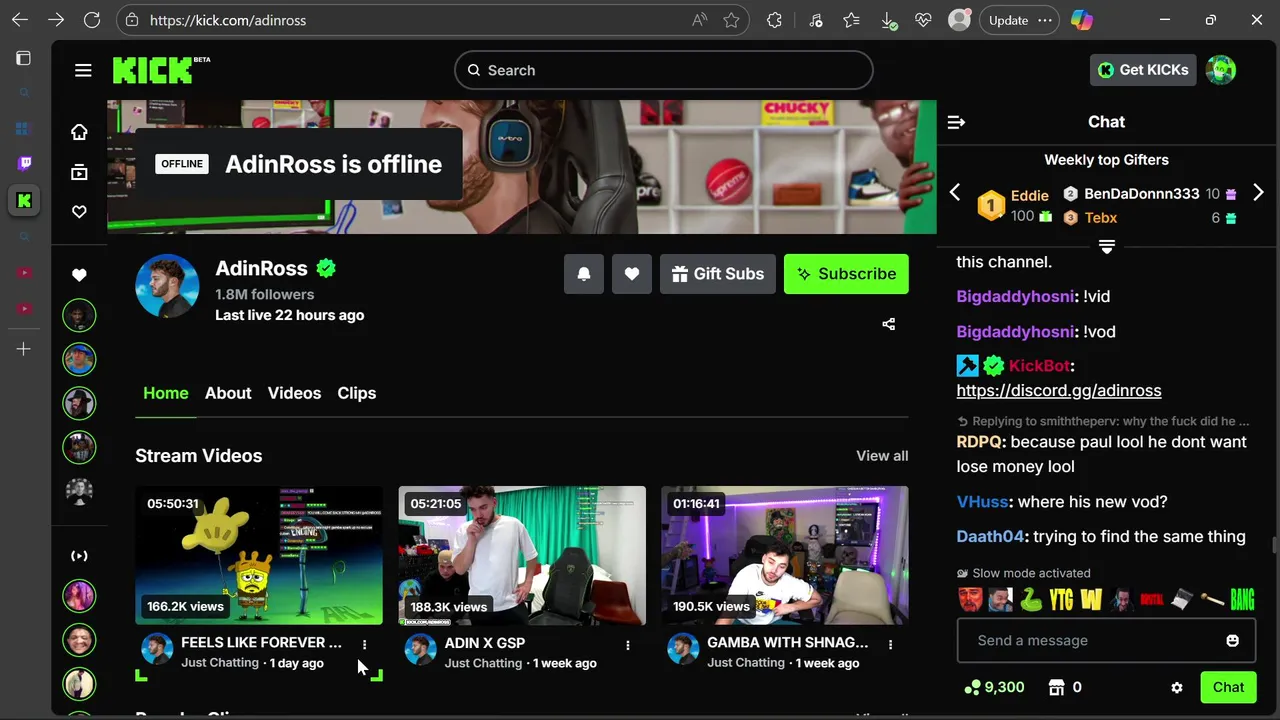Open Twitch icon in browser sidebar
Image resolution: width=1280 pixels, height=720 pixels.
pyautogui.click(x=24, y=163)
